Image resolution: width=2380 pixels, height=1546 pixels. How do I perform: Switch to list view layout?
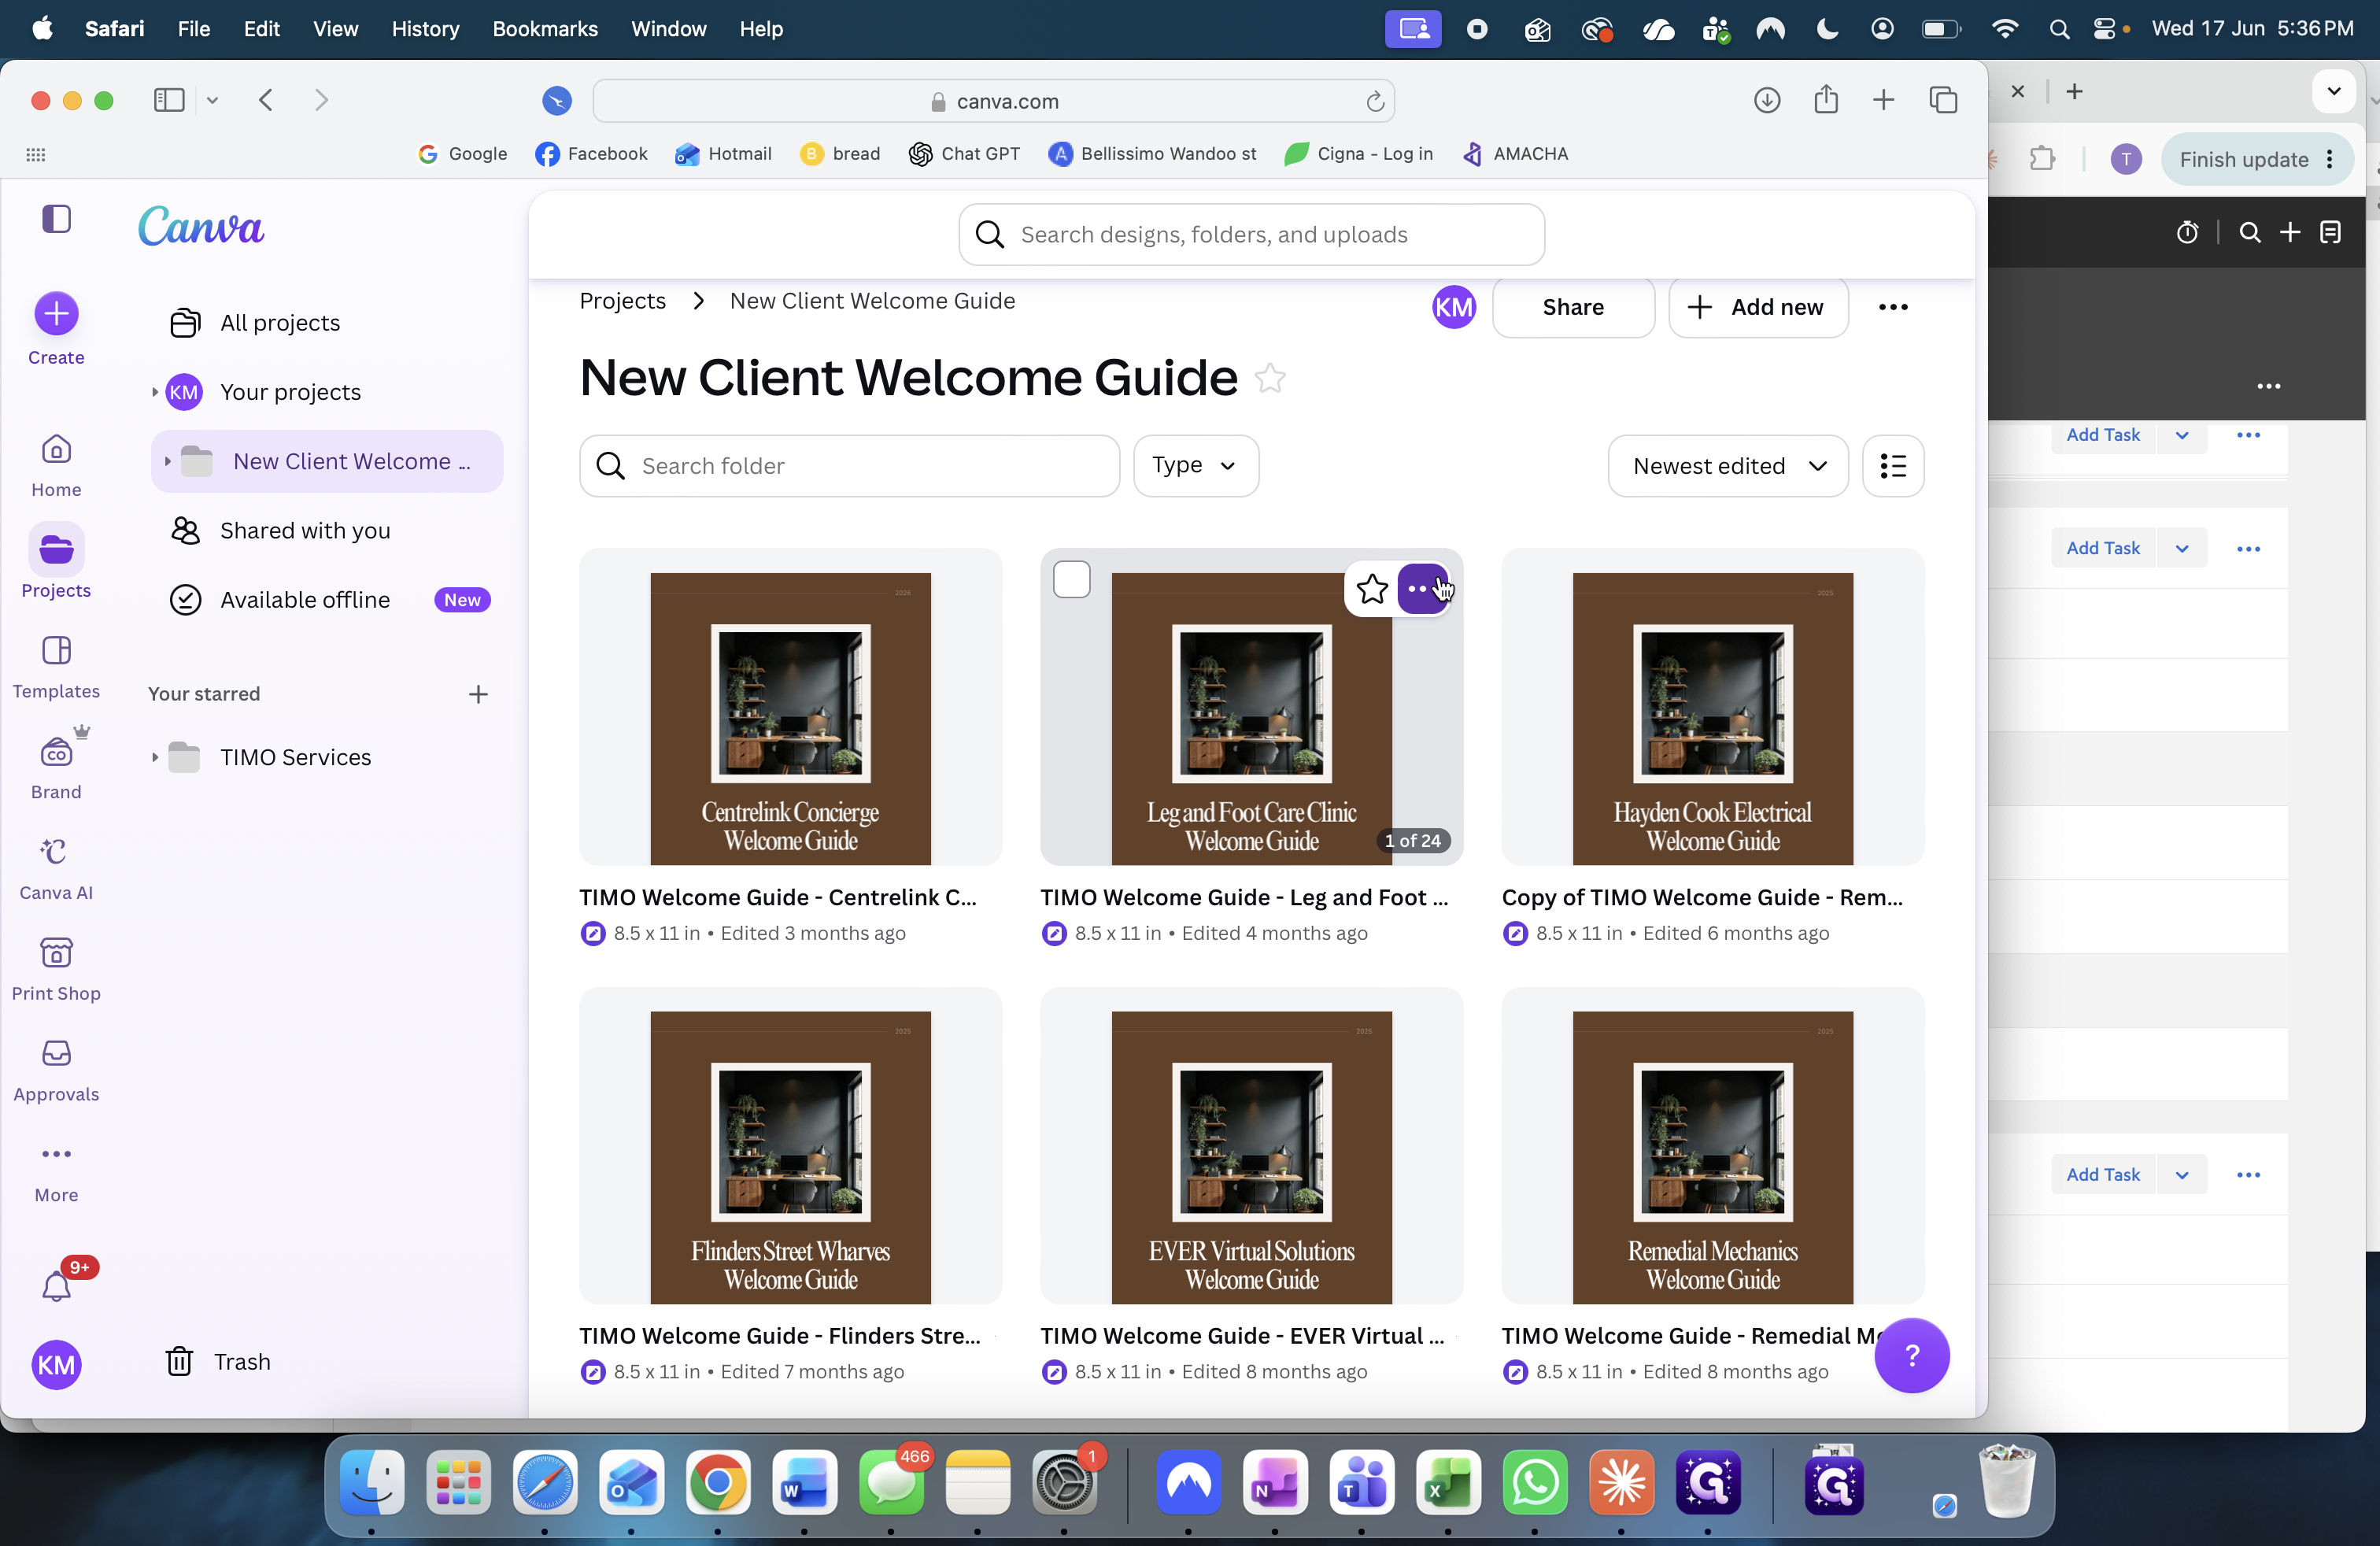[x=1892, y=466]
